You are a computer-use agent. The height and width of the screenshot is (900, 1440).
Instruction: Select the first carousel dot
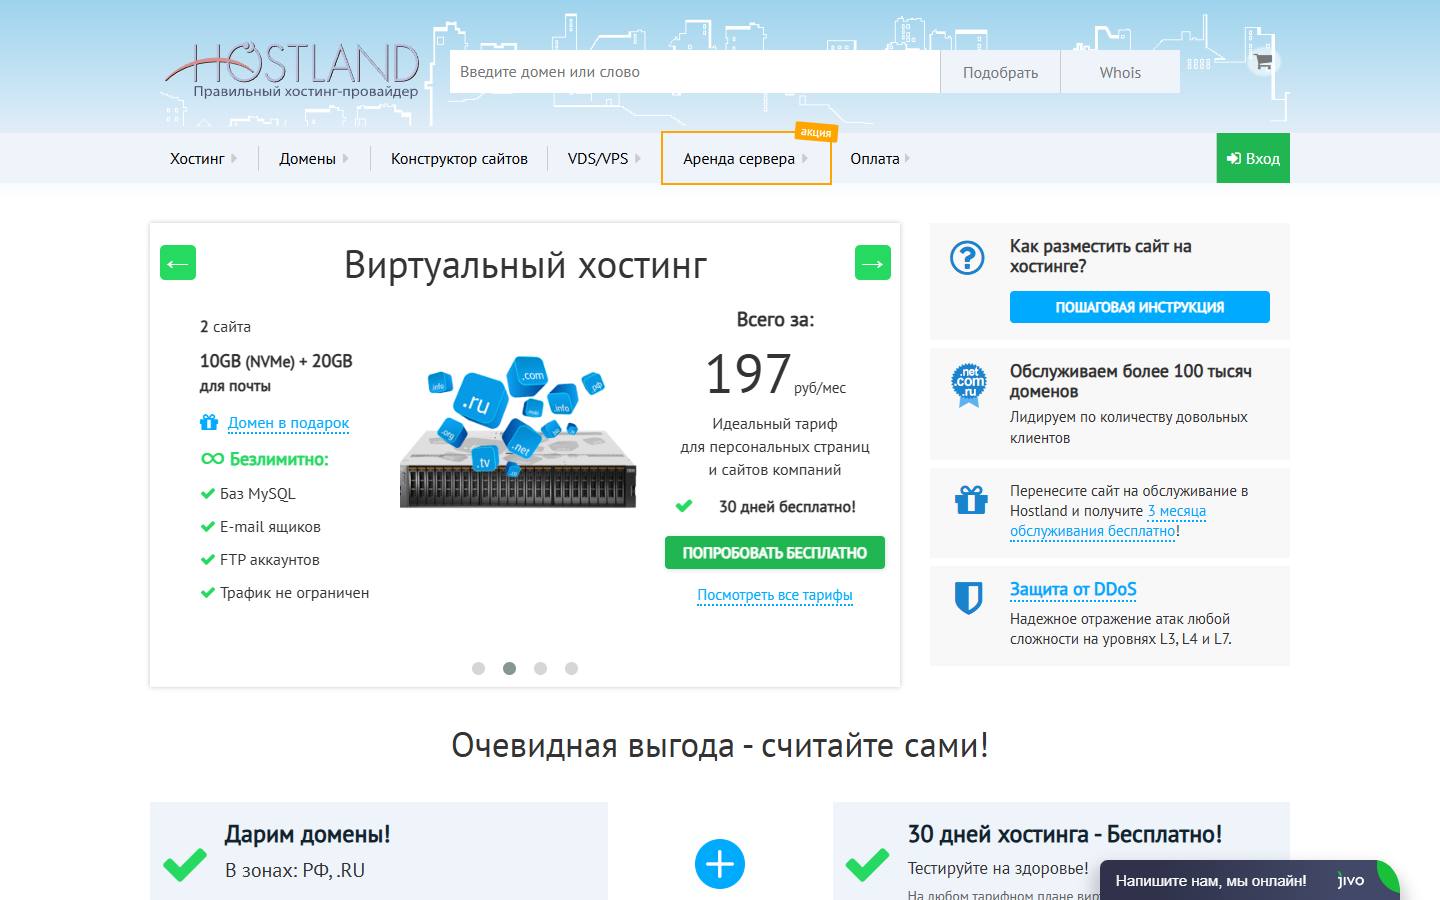coord(478,668)
